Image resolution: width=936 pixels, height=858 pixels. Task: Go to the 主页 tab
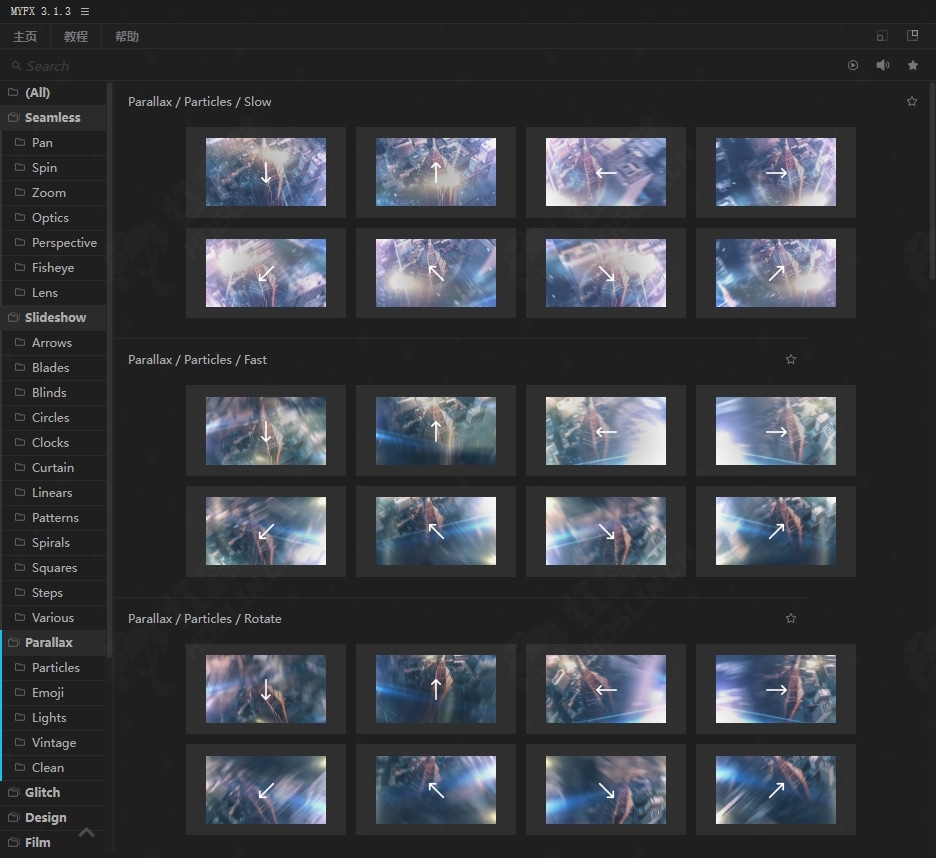coord(25,36)
